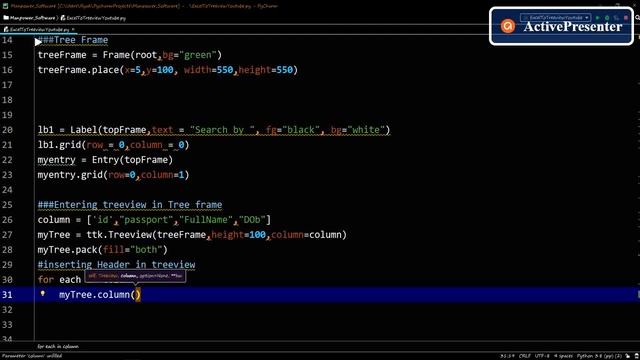Click line number 31 in gutter
The width and height of the screenshot is (640, 360).
click(7, 295)
